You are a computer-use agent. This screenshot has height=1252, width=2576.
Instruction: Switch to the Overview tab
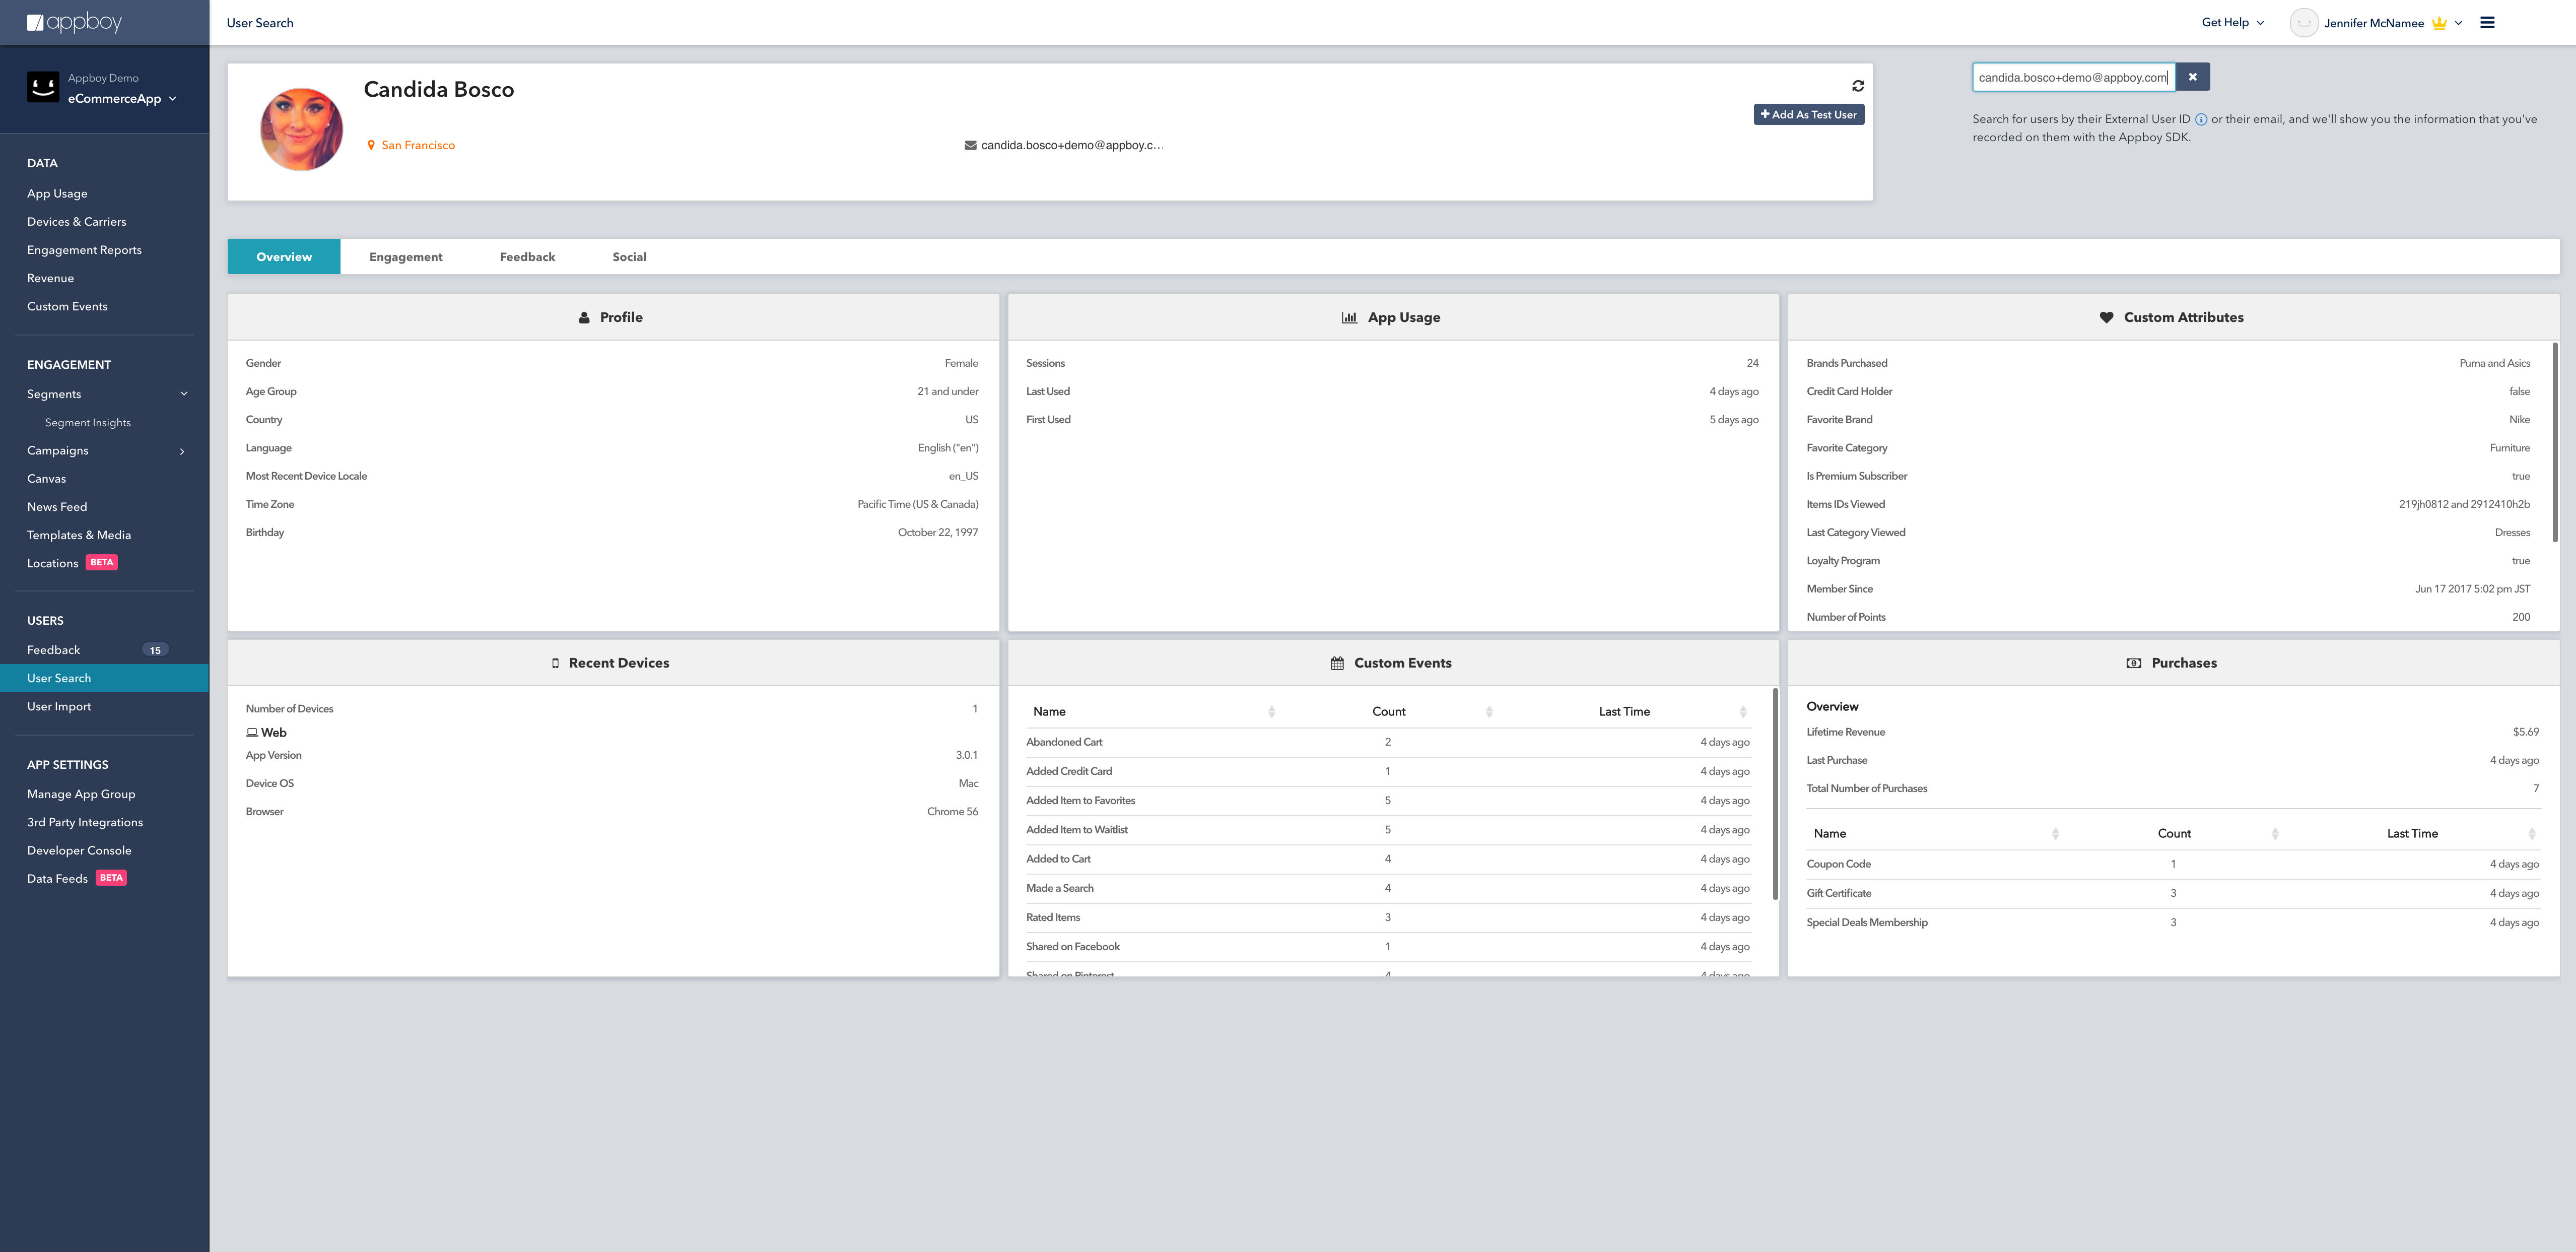284,257
